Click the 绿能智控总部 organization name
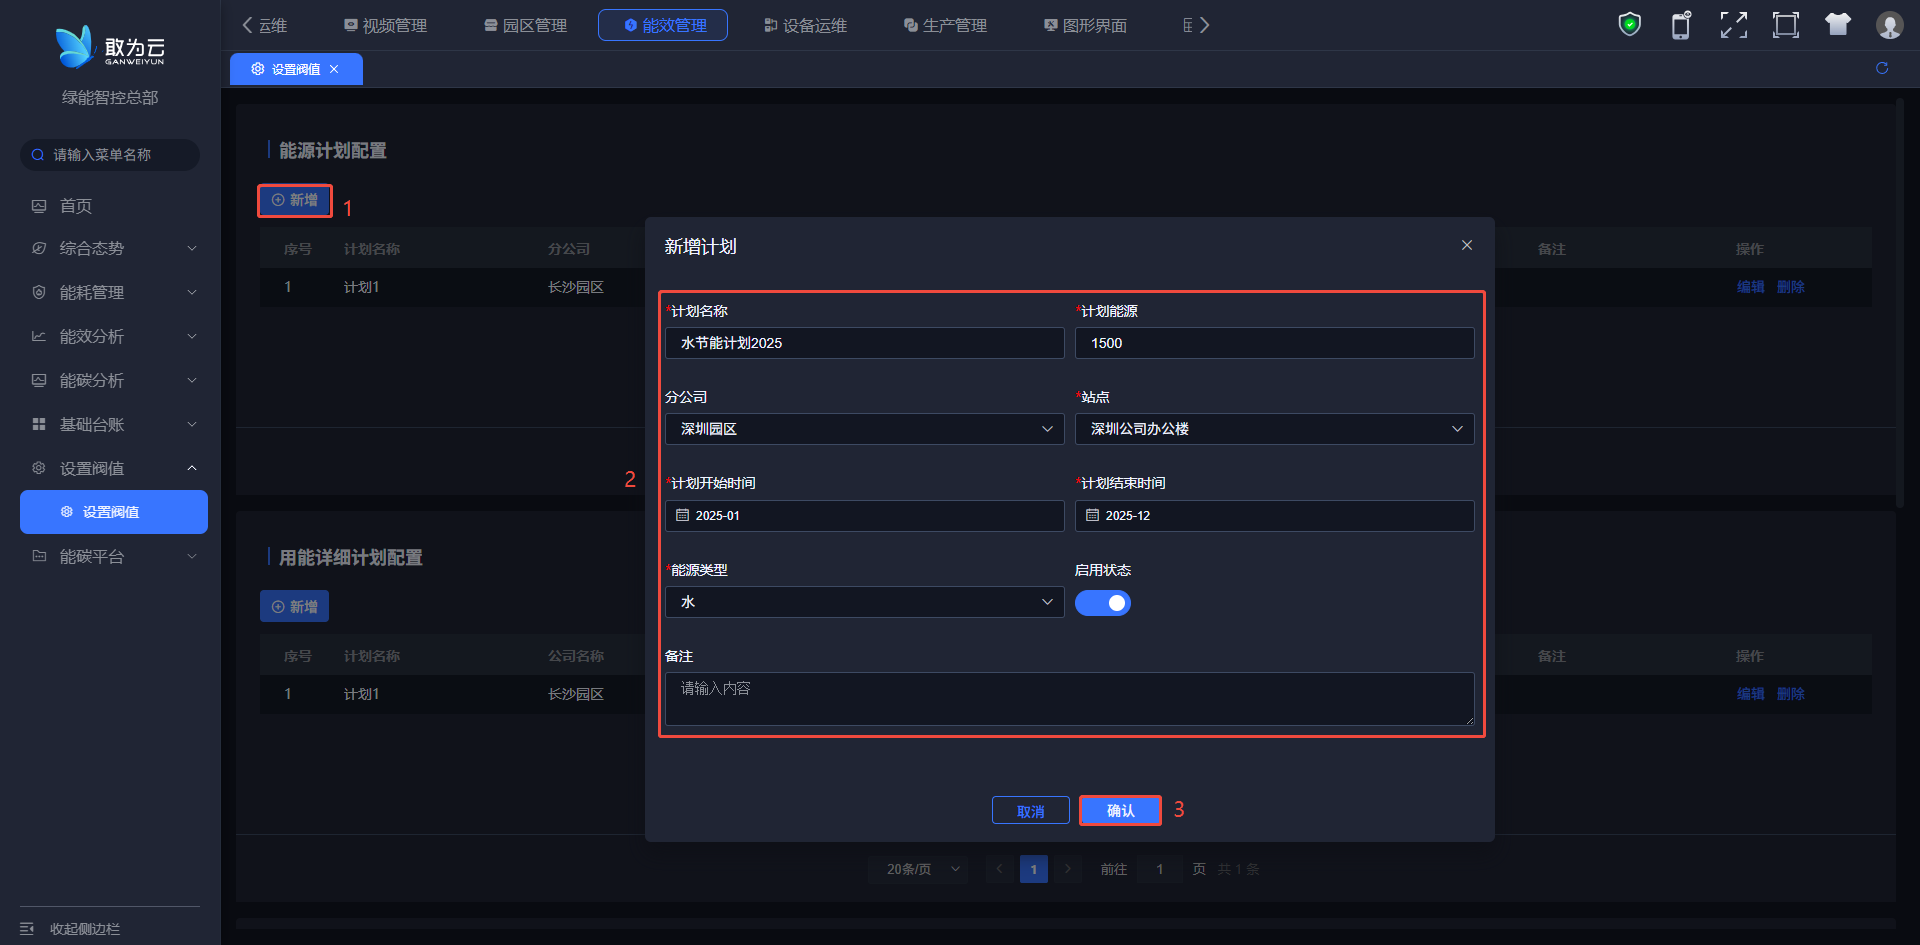The height and width of the screenshot is (945, 1920). click(x=110, y=97)
